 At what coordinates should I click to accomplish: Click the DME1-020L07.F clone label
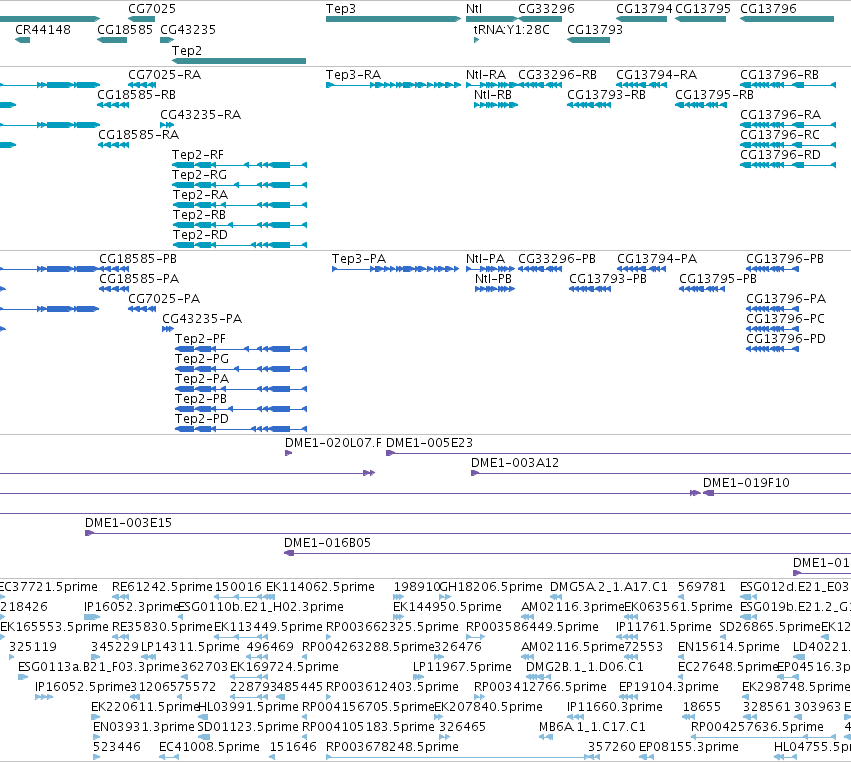pos(333,442)
